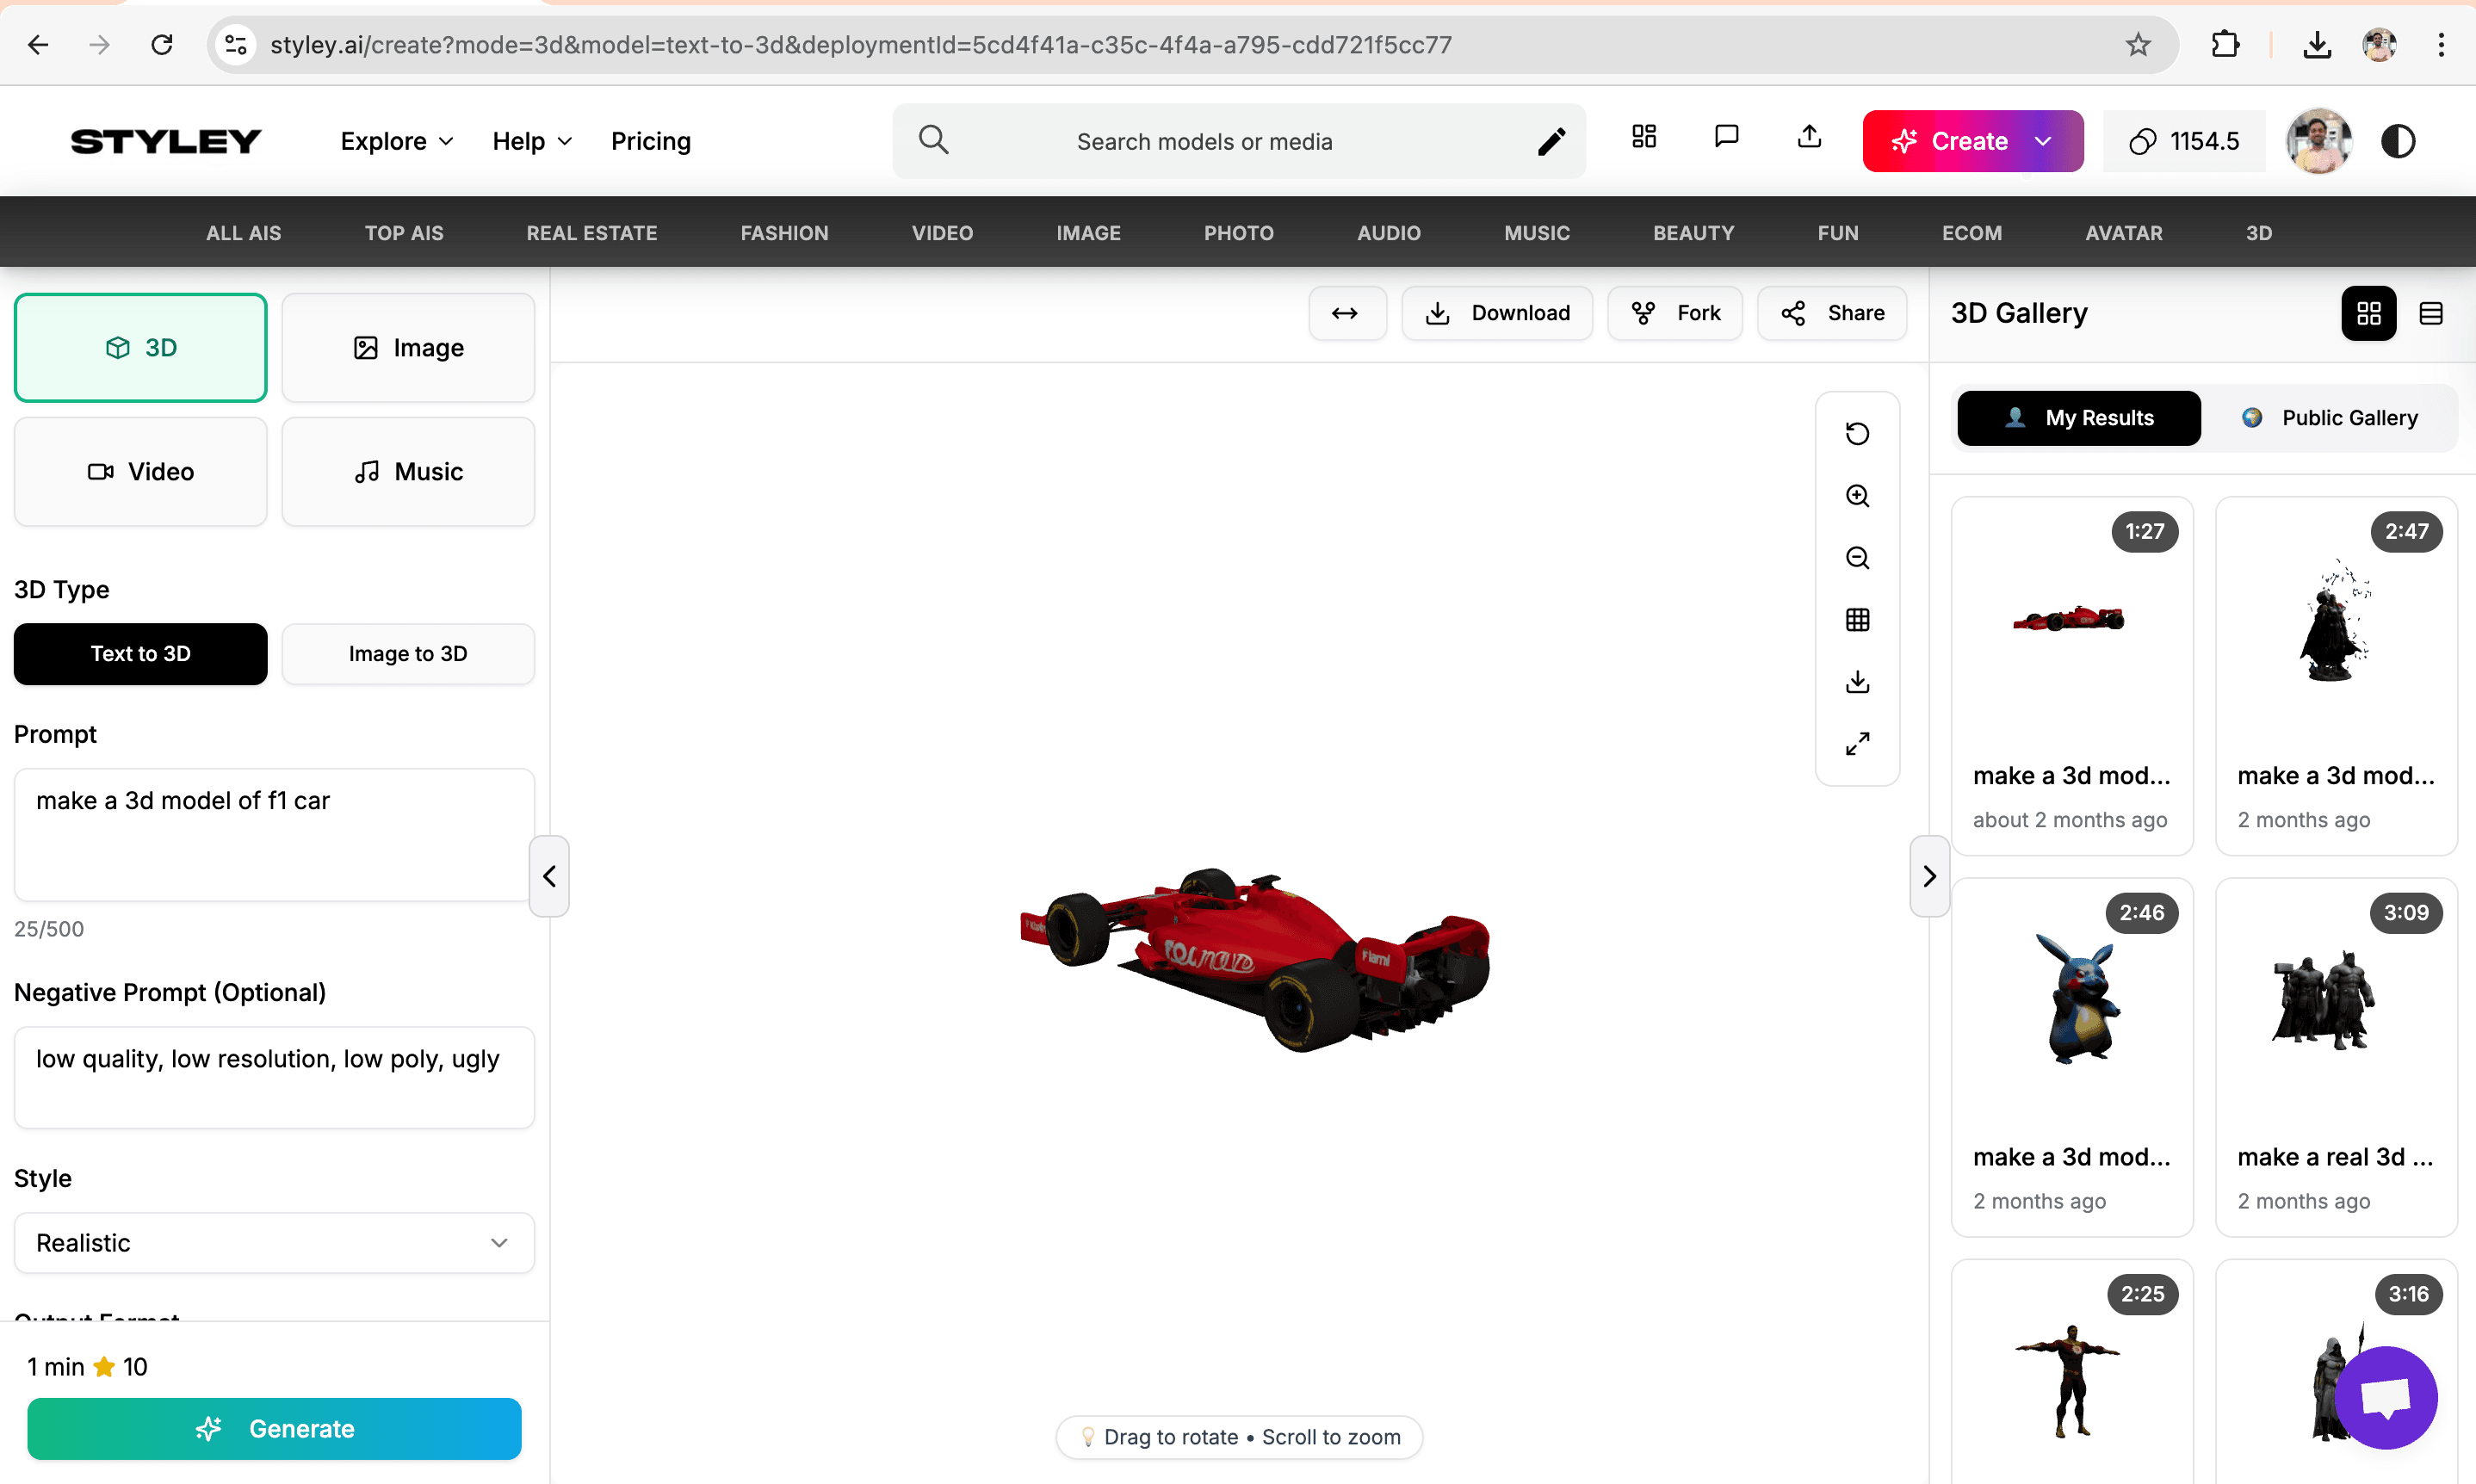The width and height of the screenshot is (2476, 1484).
Task: Click in the Negative Prompt field
Action: coord(274,1077)
